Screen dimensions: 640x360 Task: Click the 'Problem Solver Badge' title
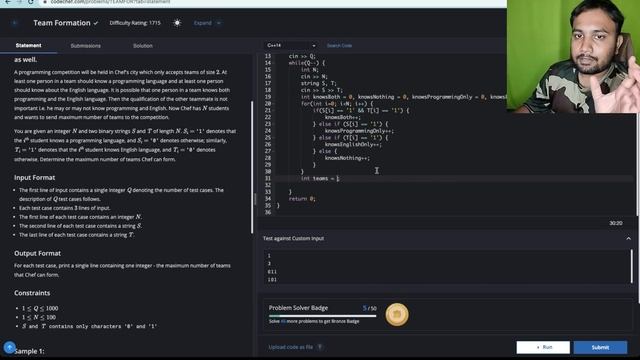(298, 308)
